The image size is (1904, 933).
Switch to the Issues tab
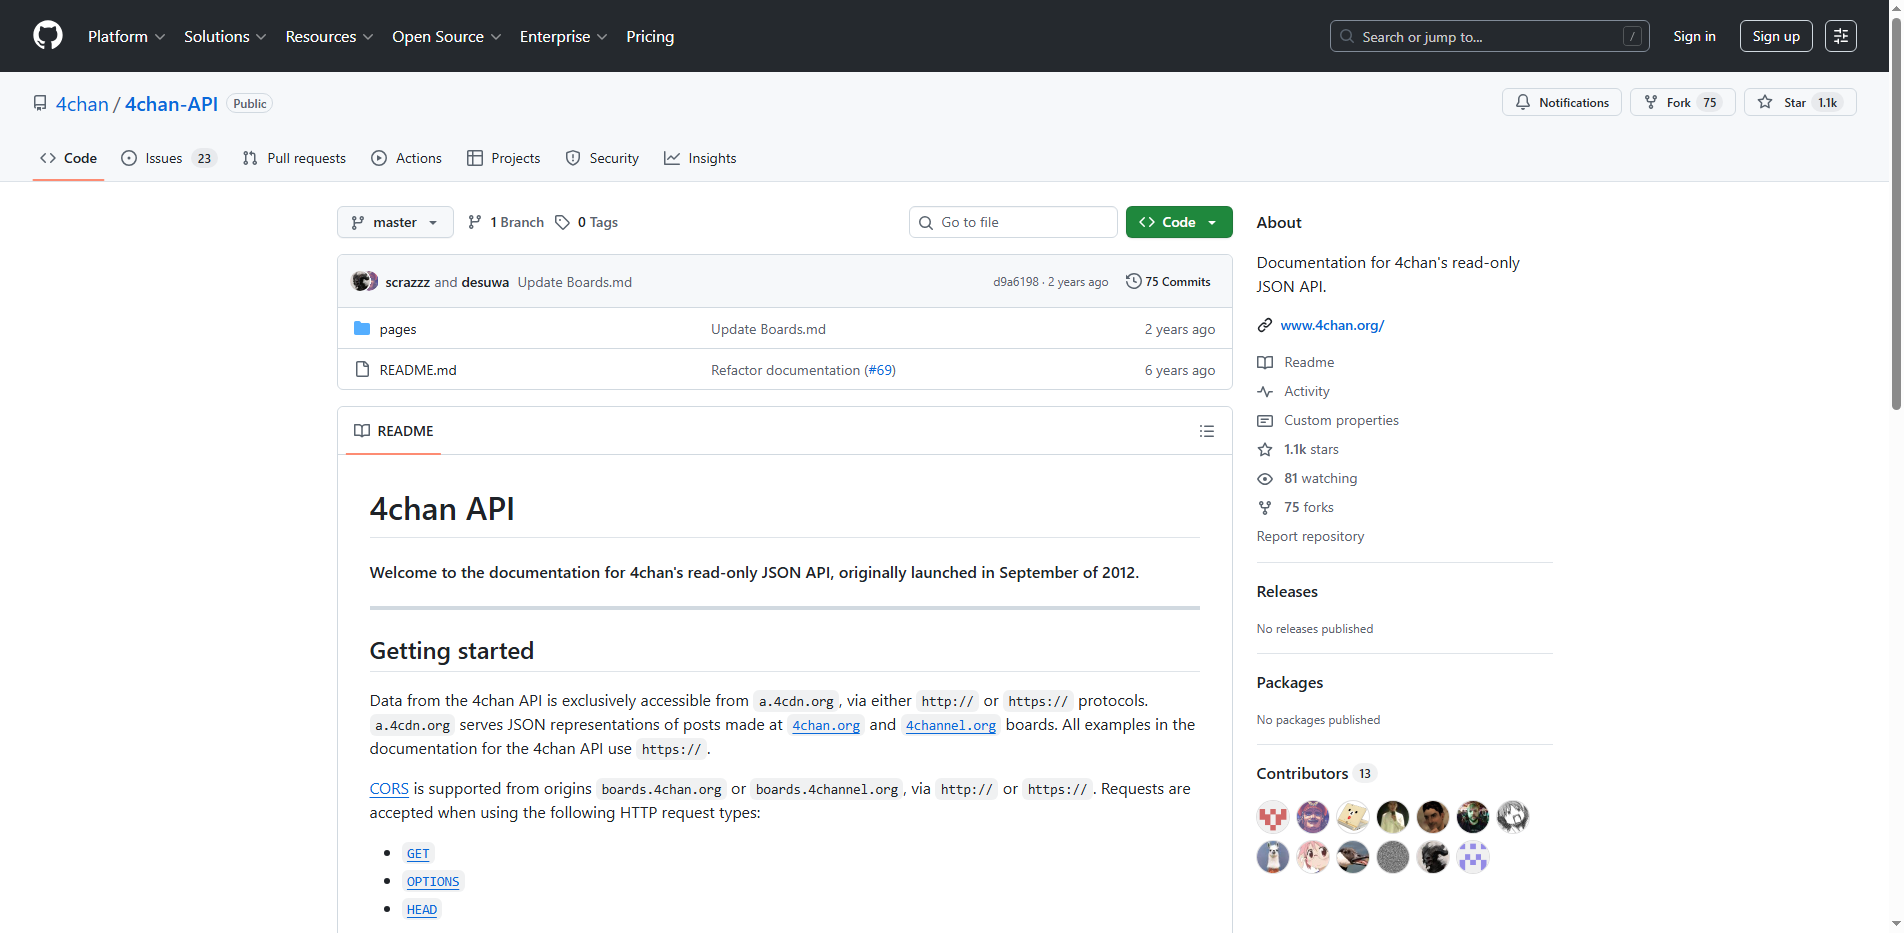coord(168,158)
